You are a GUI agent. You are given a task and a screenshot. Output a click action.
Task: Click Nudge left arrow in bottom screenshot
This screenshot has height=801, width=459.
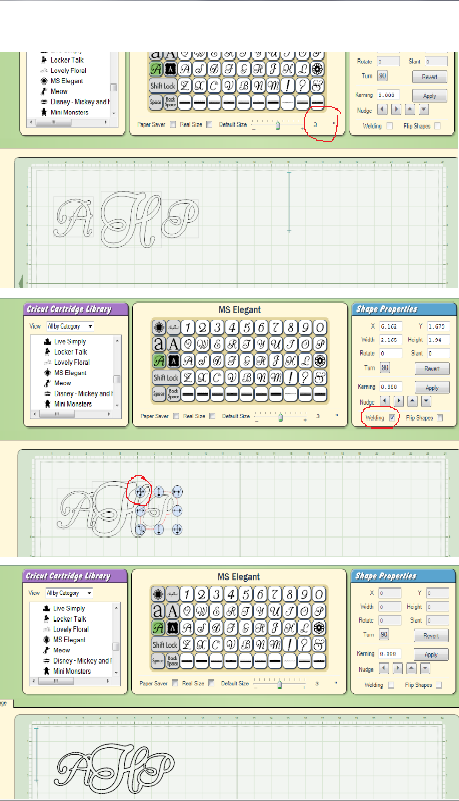coord(384,668)
